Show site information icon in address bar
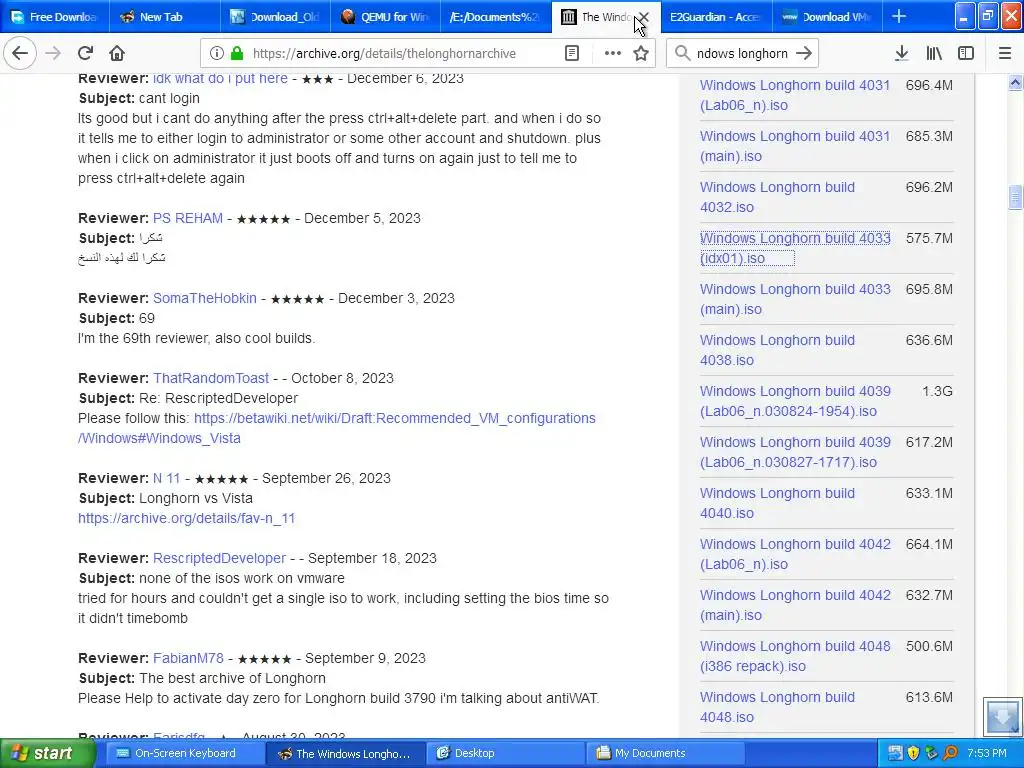Viewport: 1024px width, 768px height. 217,54
